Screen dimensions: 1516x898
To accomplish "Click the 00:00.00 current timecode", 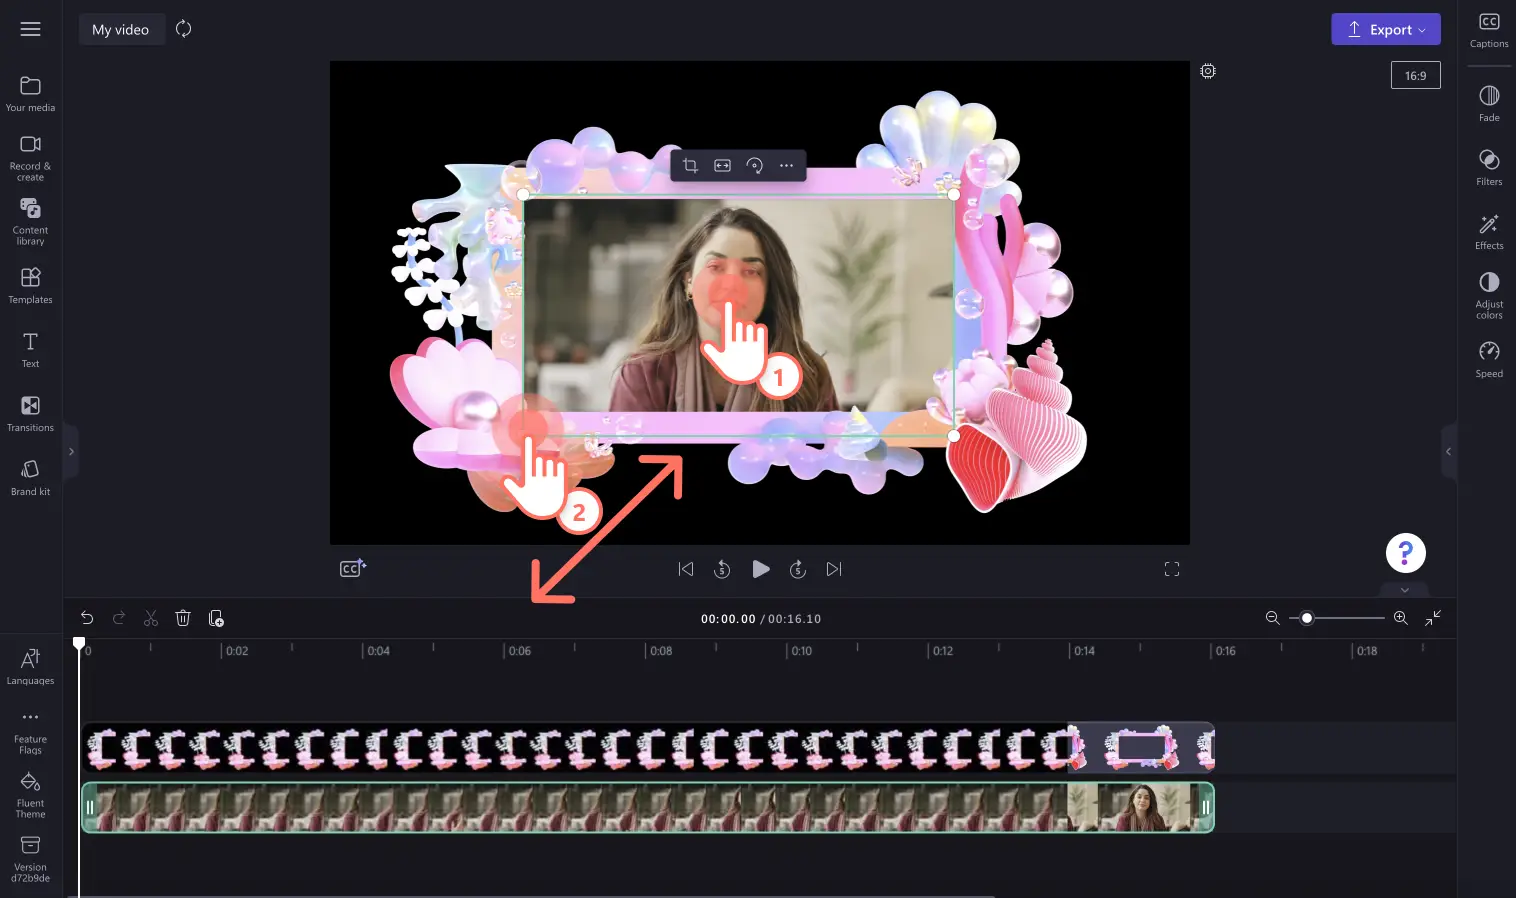I will [x=728, y=619].
